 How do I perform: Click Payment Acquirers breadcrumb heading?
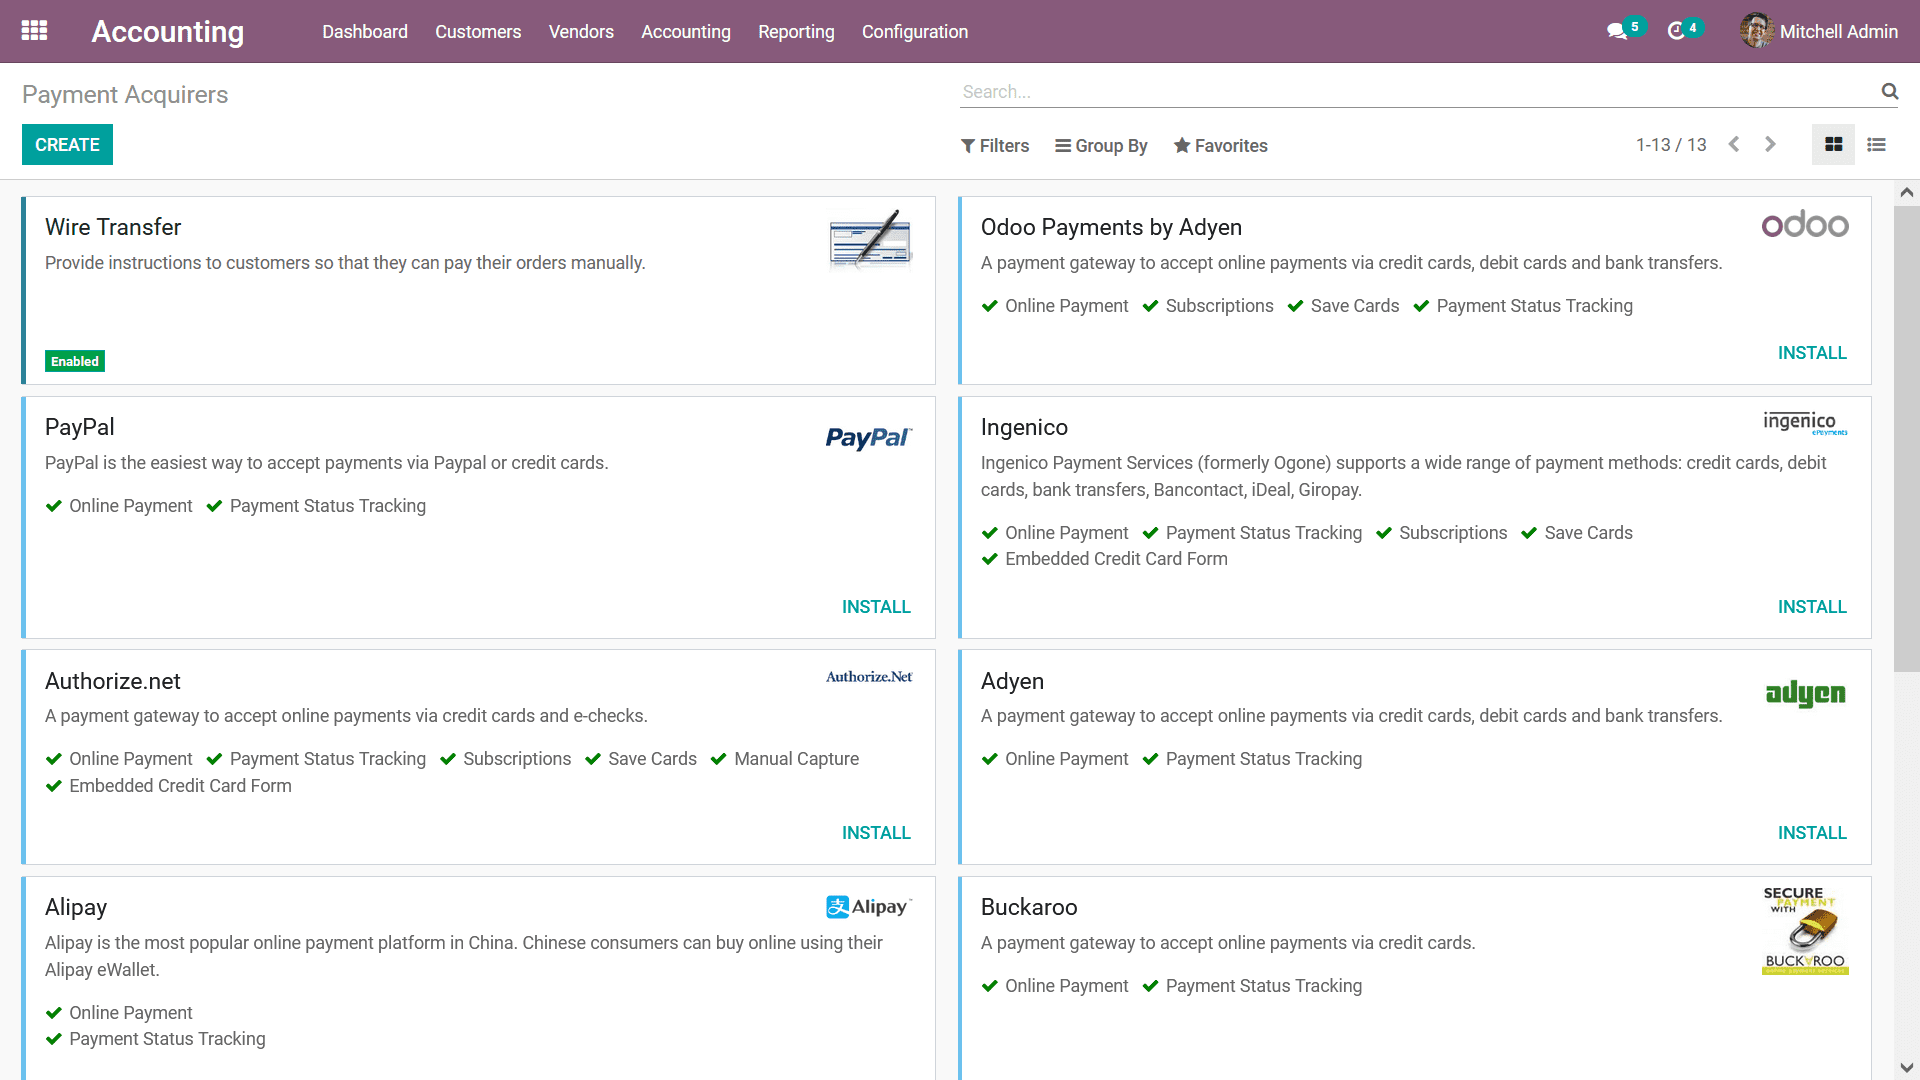(x=125, y=94)
